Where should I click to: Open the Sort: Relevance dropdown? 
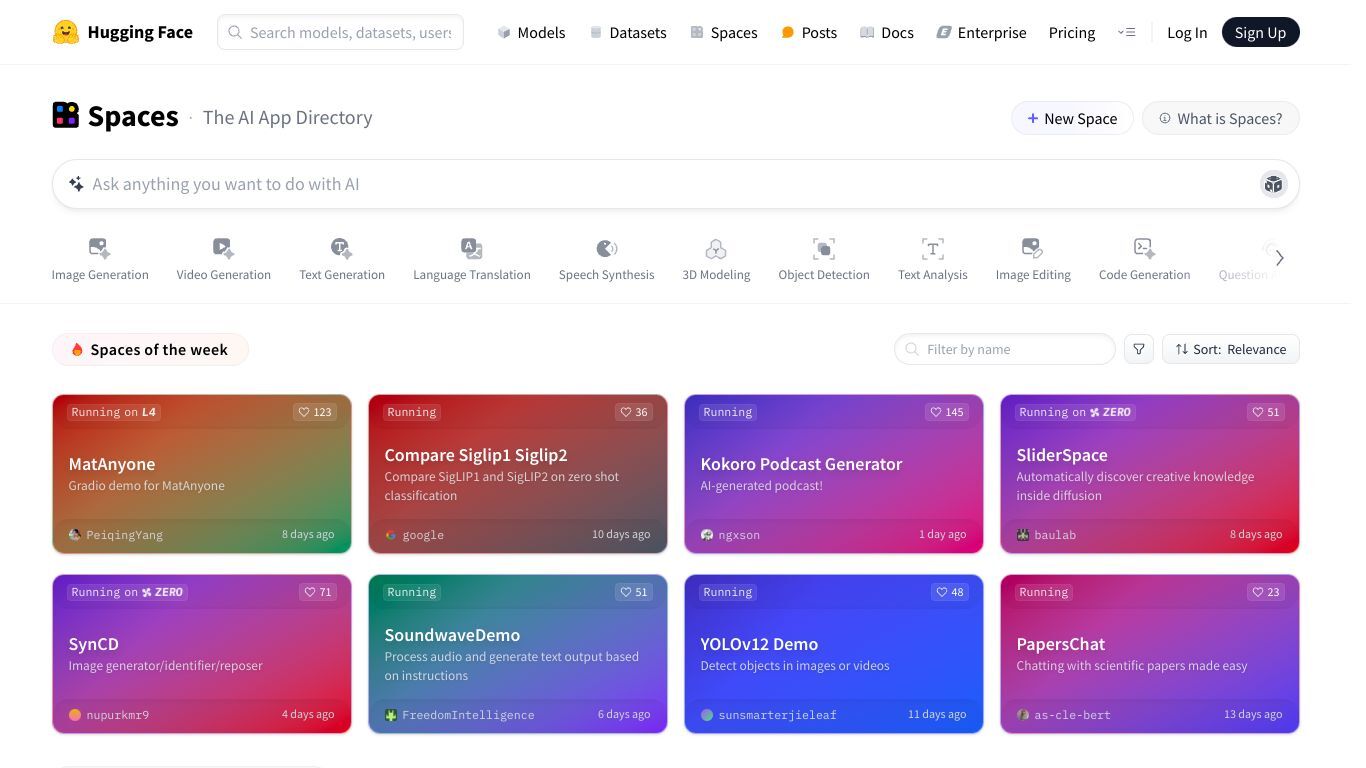coord(1231,349)
